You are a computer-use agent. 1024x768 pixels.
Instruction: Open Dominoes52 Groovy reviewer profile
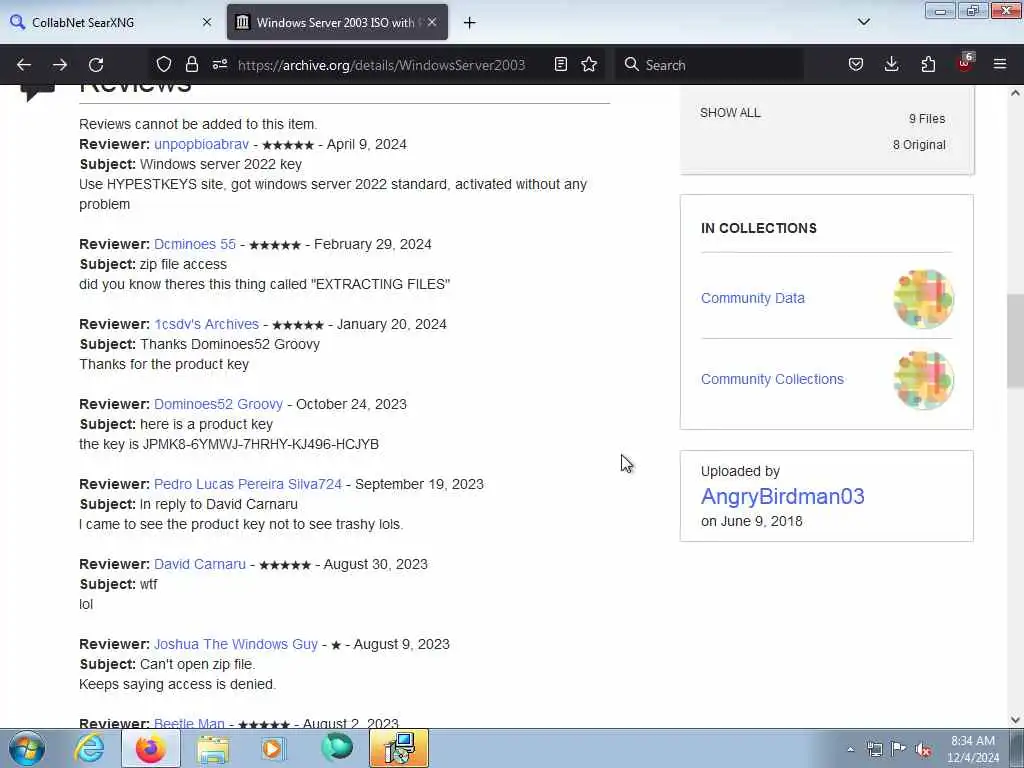[x=218, y=404]
